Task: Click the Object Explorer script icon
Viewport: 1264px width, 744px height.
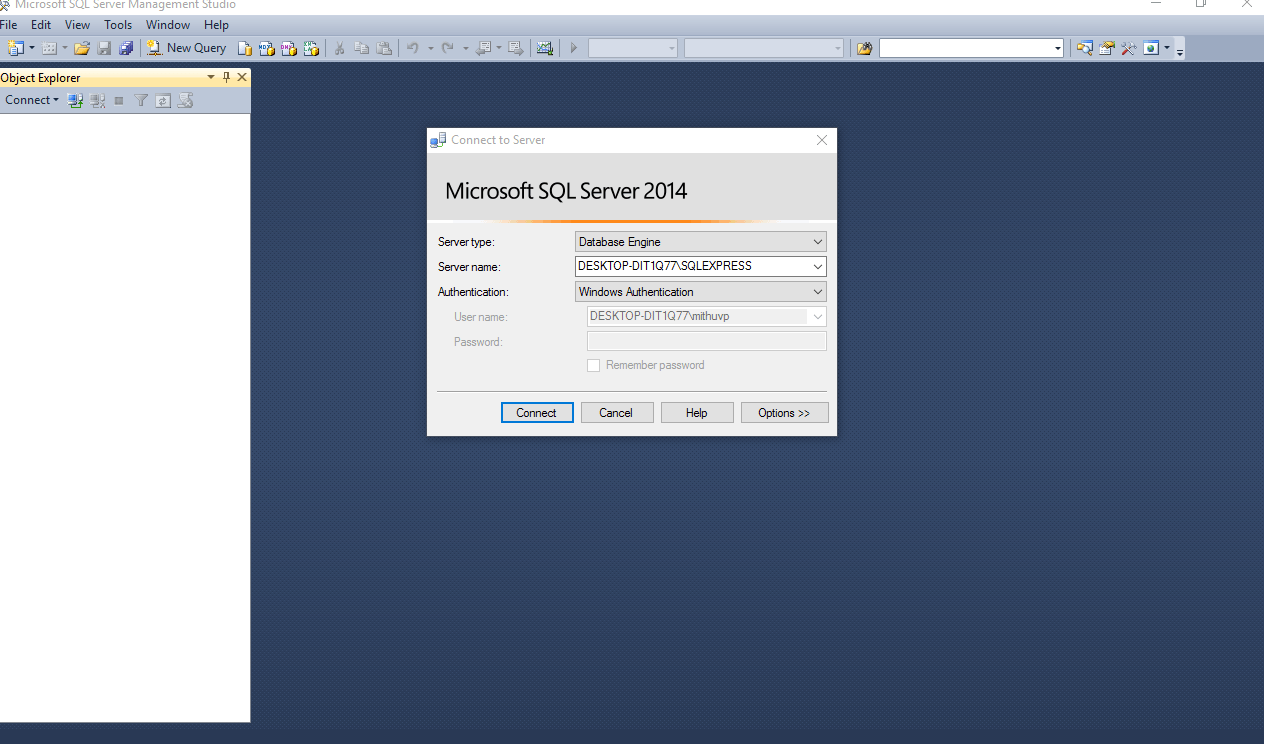Action: [185, 100]
